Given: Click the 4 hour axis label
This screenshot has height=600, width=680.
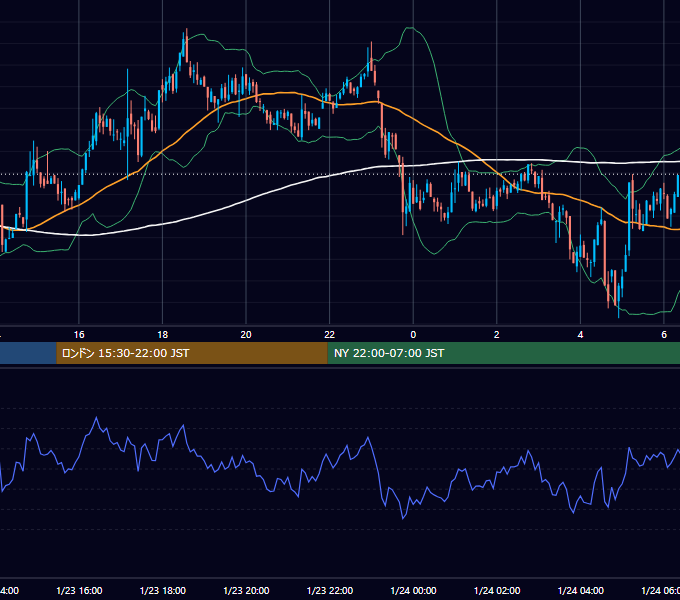Looking at the screenshot, I should [x=580, y=335].
